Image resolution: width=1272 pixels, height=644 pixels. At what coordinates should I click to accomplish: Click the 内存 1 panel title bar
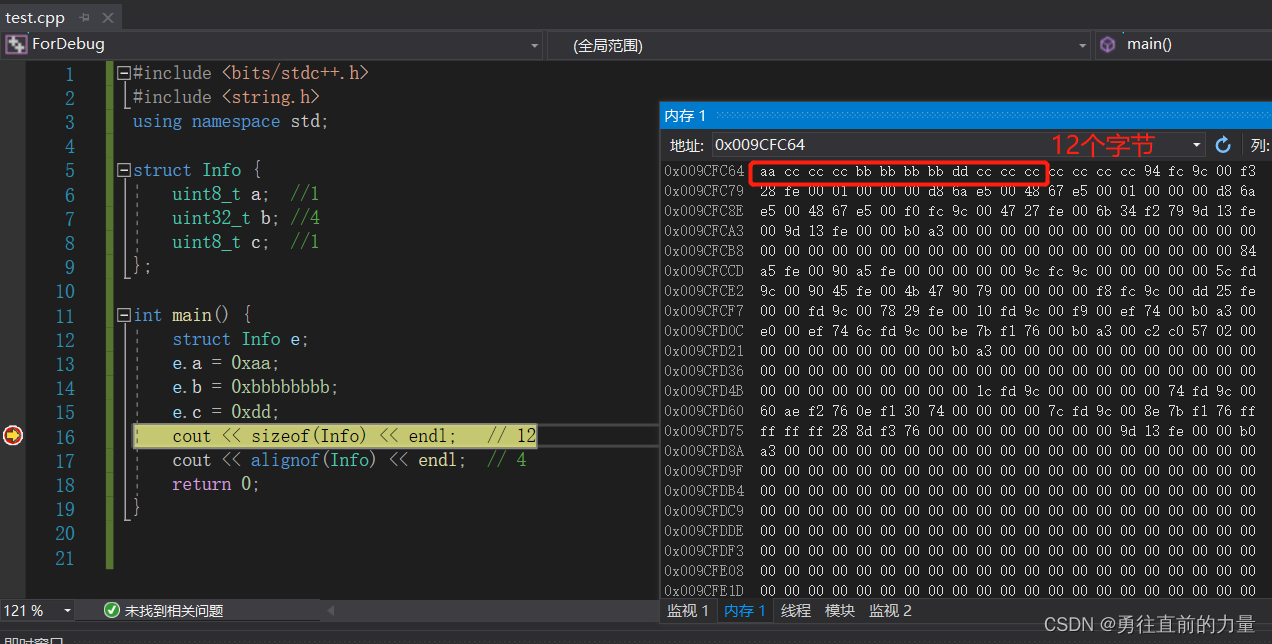coord(966,116)
